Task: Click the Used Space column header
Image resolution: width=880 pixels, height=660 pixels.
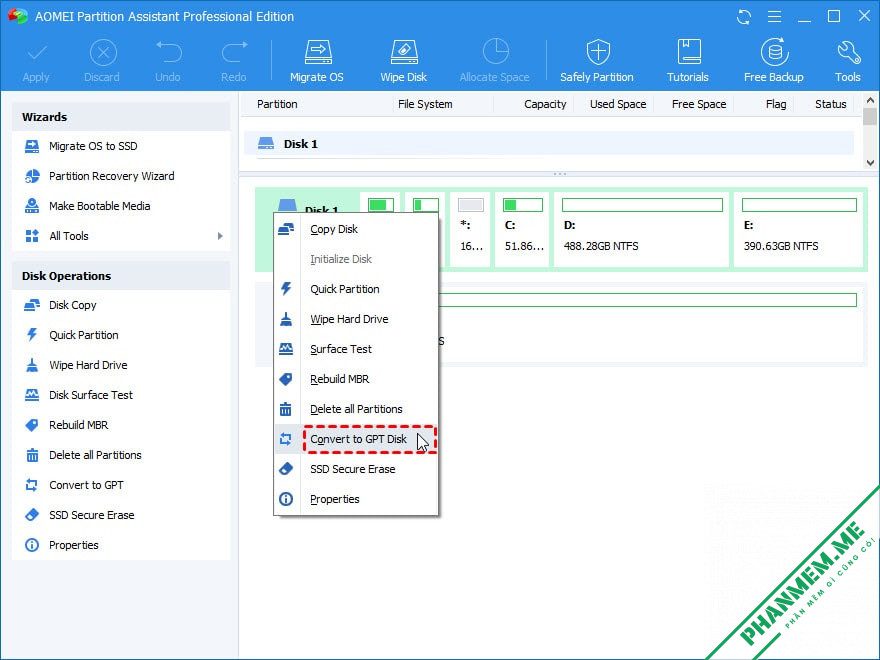Action: coord(618,104)
